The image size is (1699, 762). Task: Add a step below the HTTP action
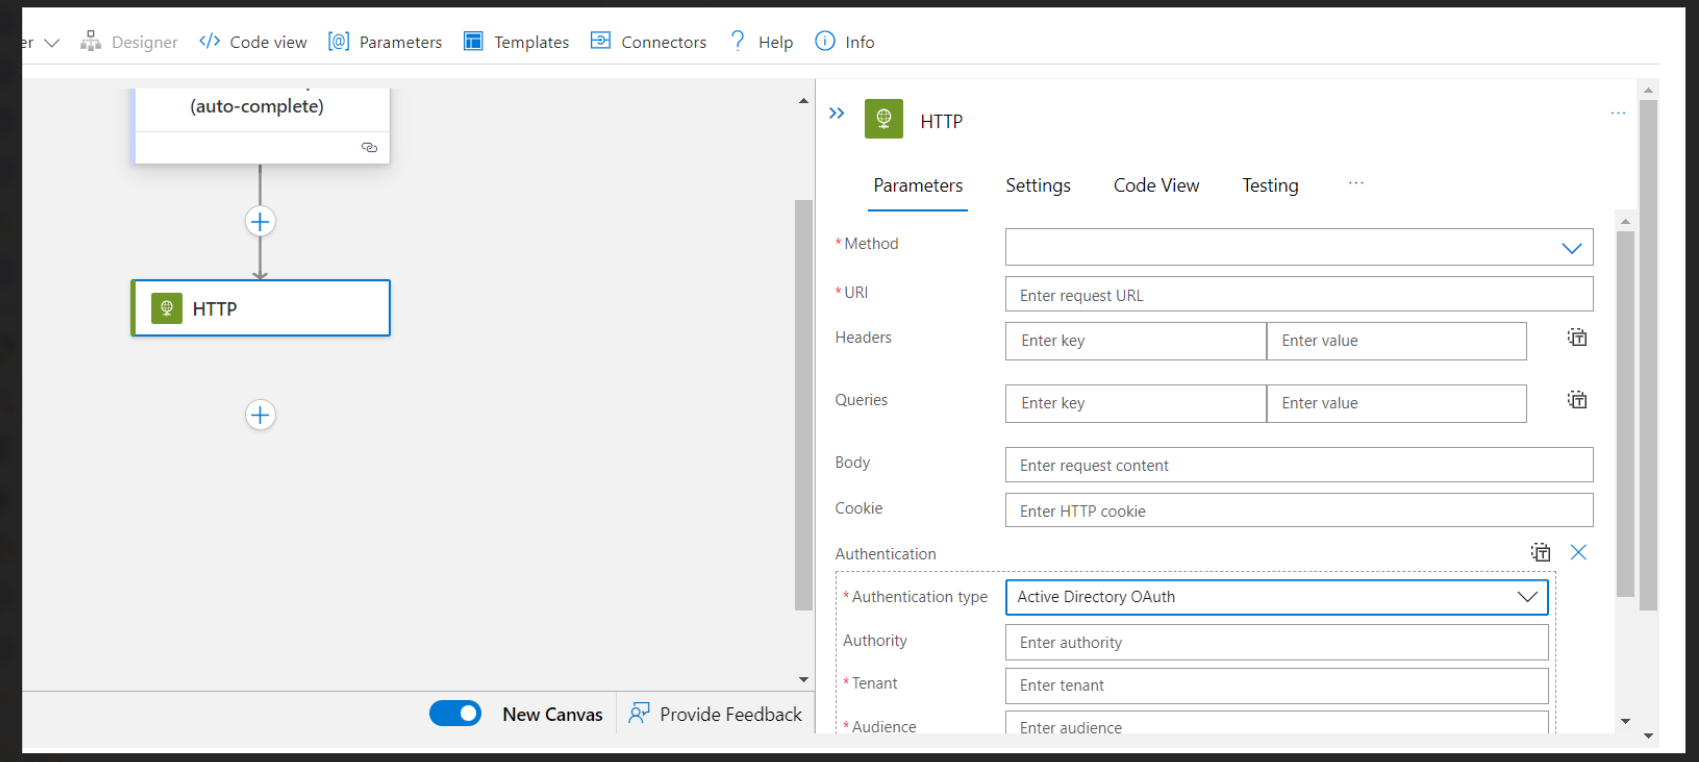pyautogui.click(x=260, y=415)
